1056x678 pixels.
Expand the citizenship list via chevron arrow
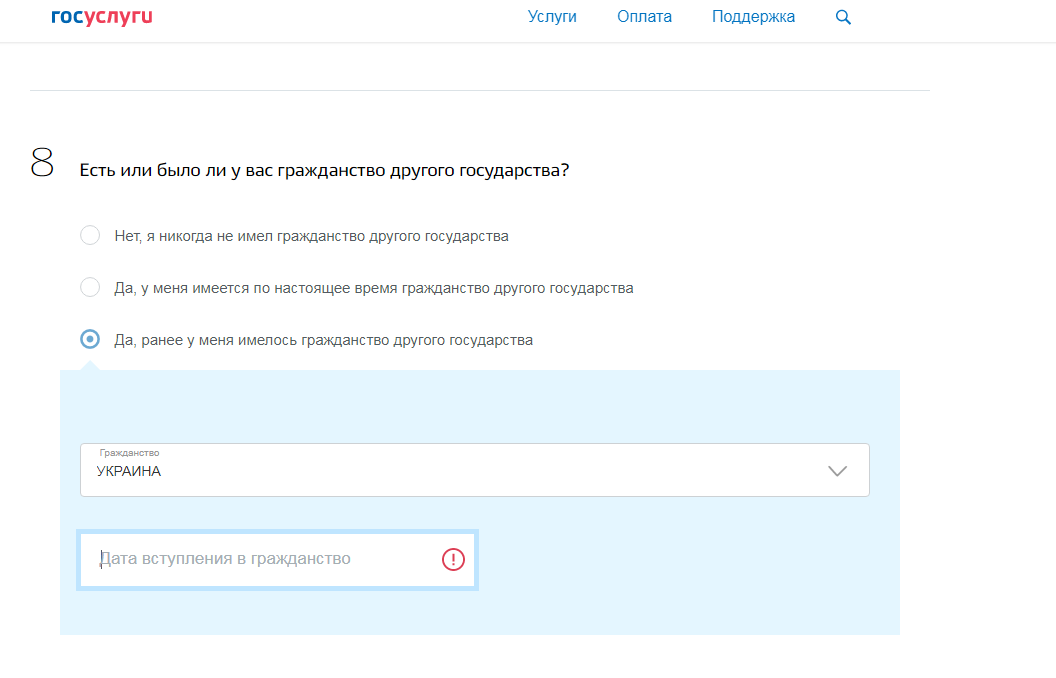click(837, 471)
